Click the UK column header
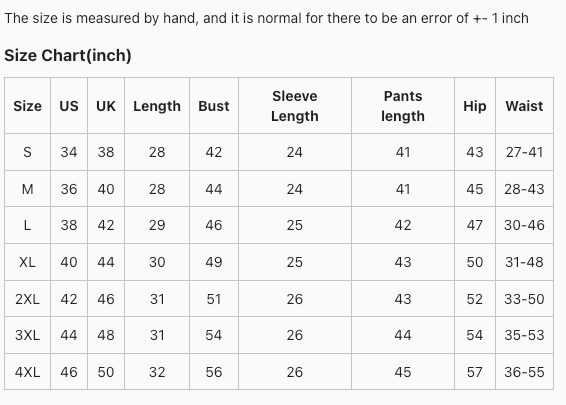Image resolution: width=566 pixels, height=405 pixels. pos(106,106)
